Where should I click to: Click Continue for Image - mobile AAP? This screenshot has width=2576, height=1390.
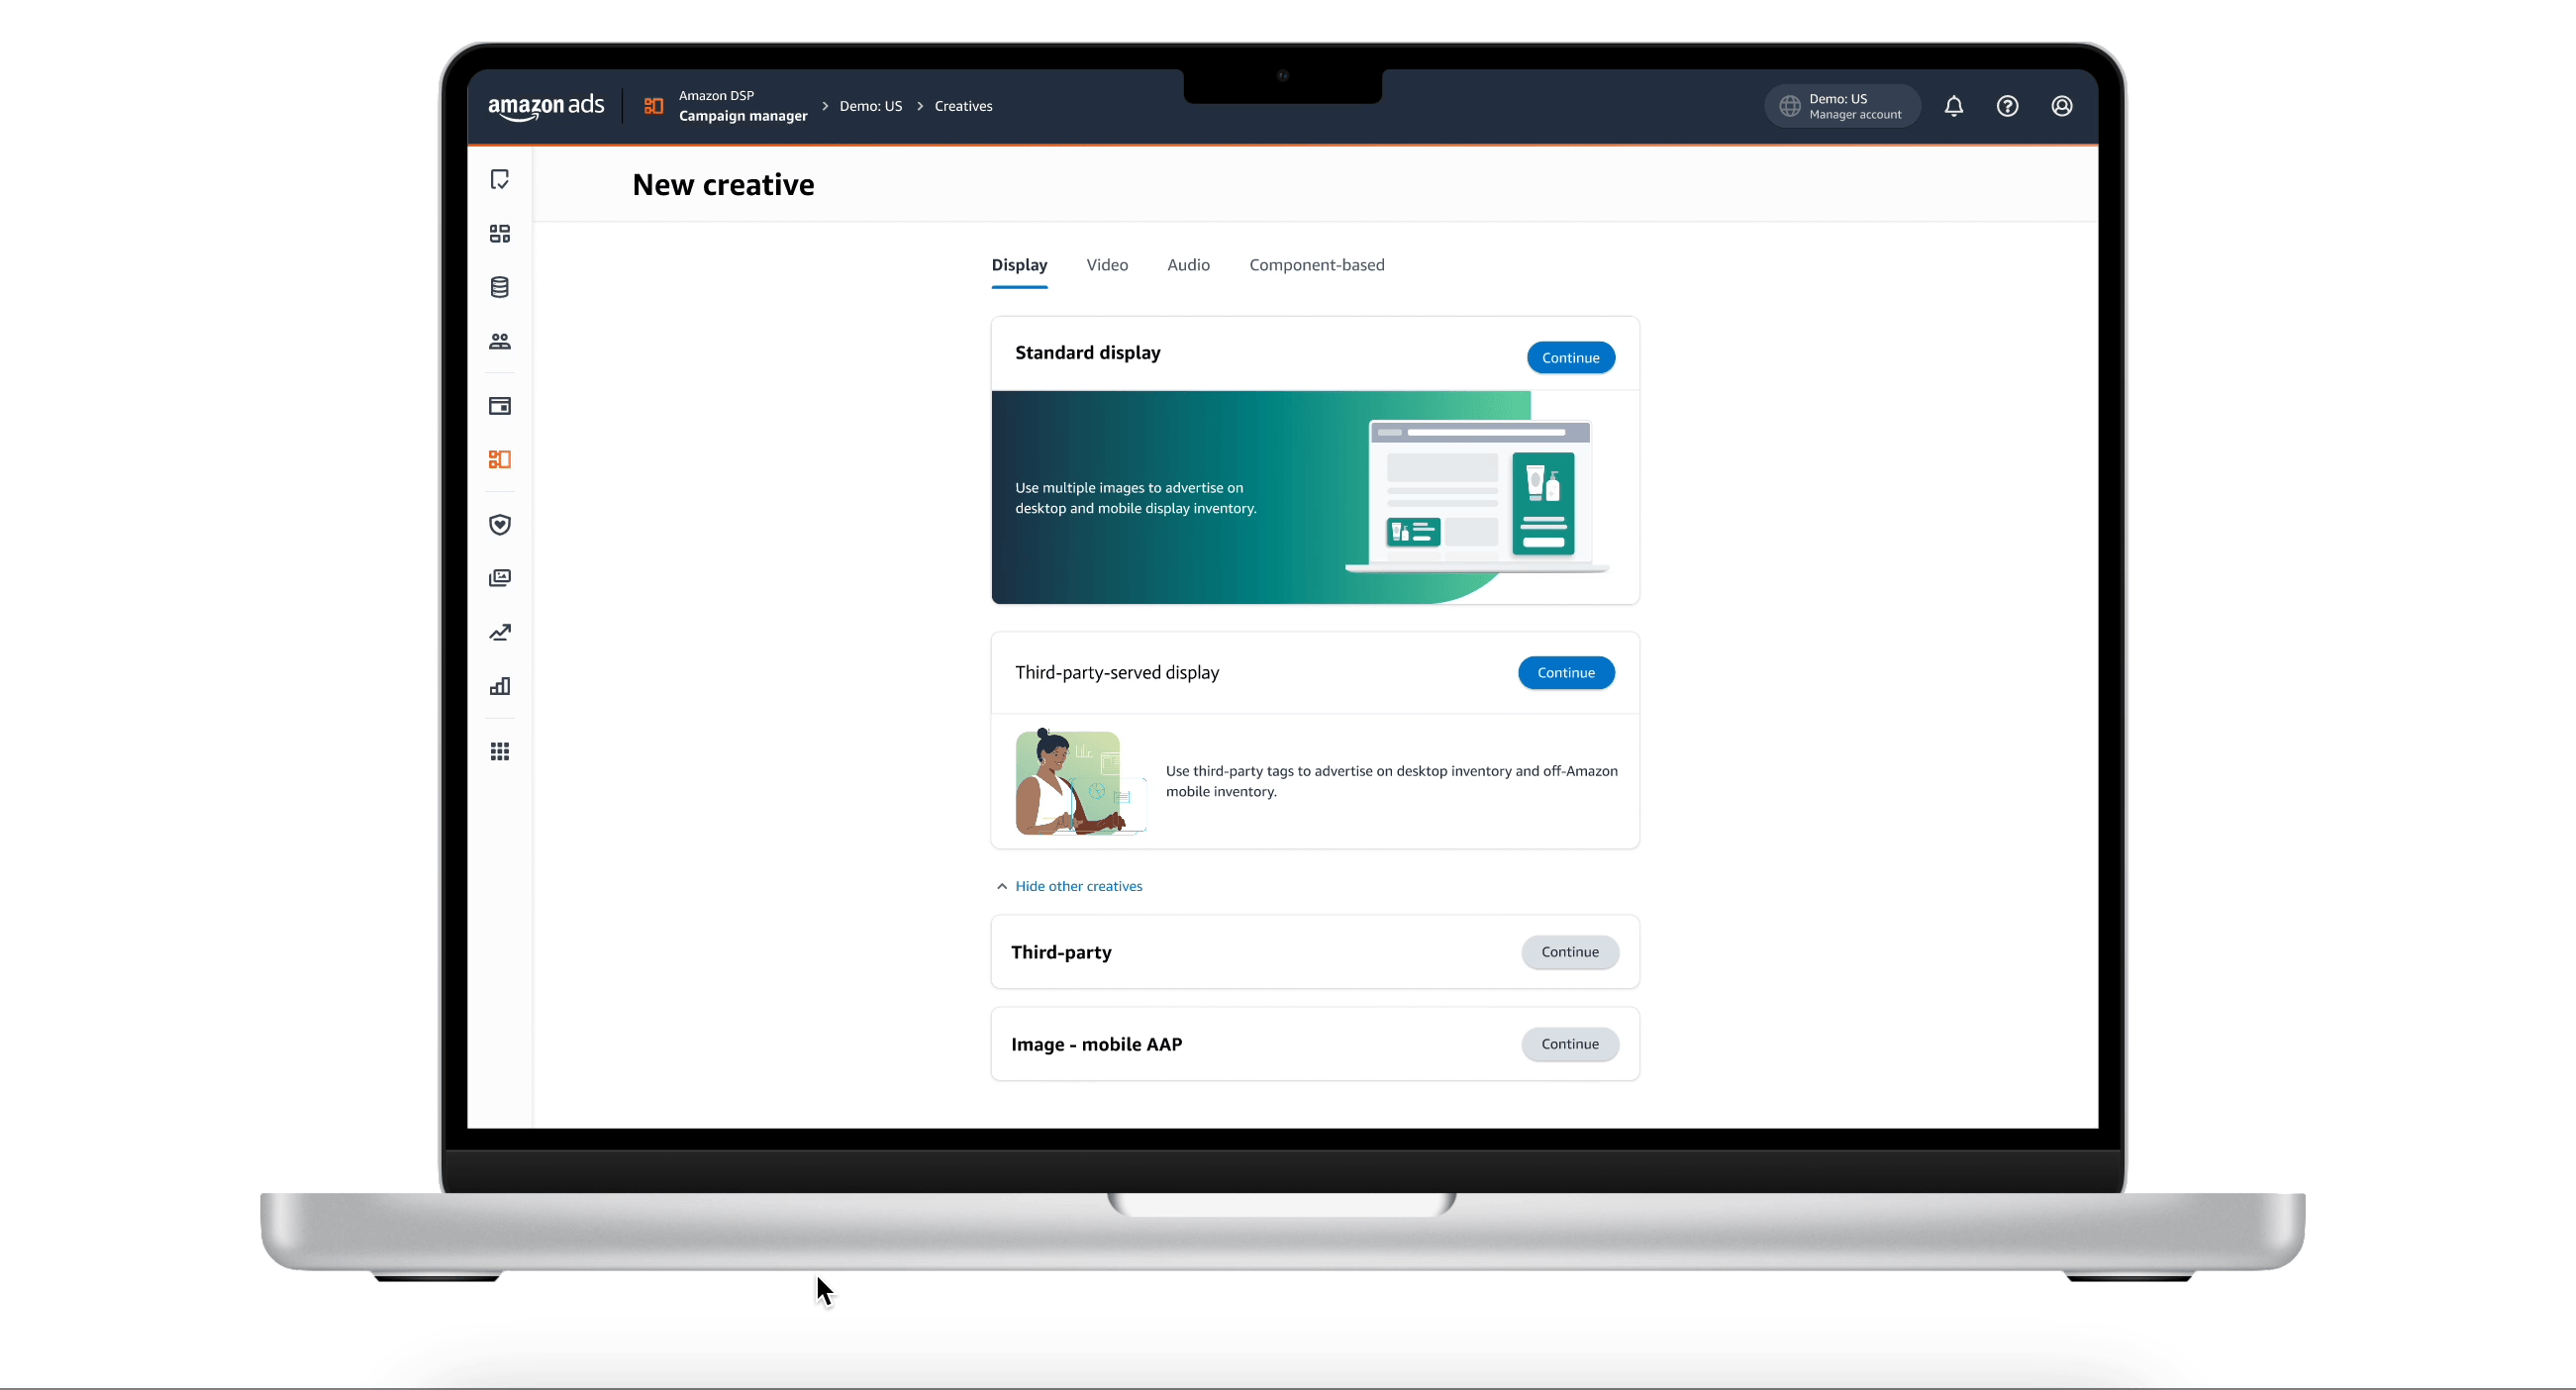tap(1569, 1044)
